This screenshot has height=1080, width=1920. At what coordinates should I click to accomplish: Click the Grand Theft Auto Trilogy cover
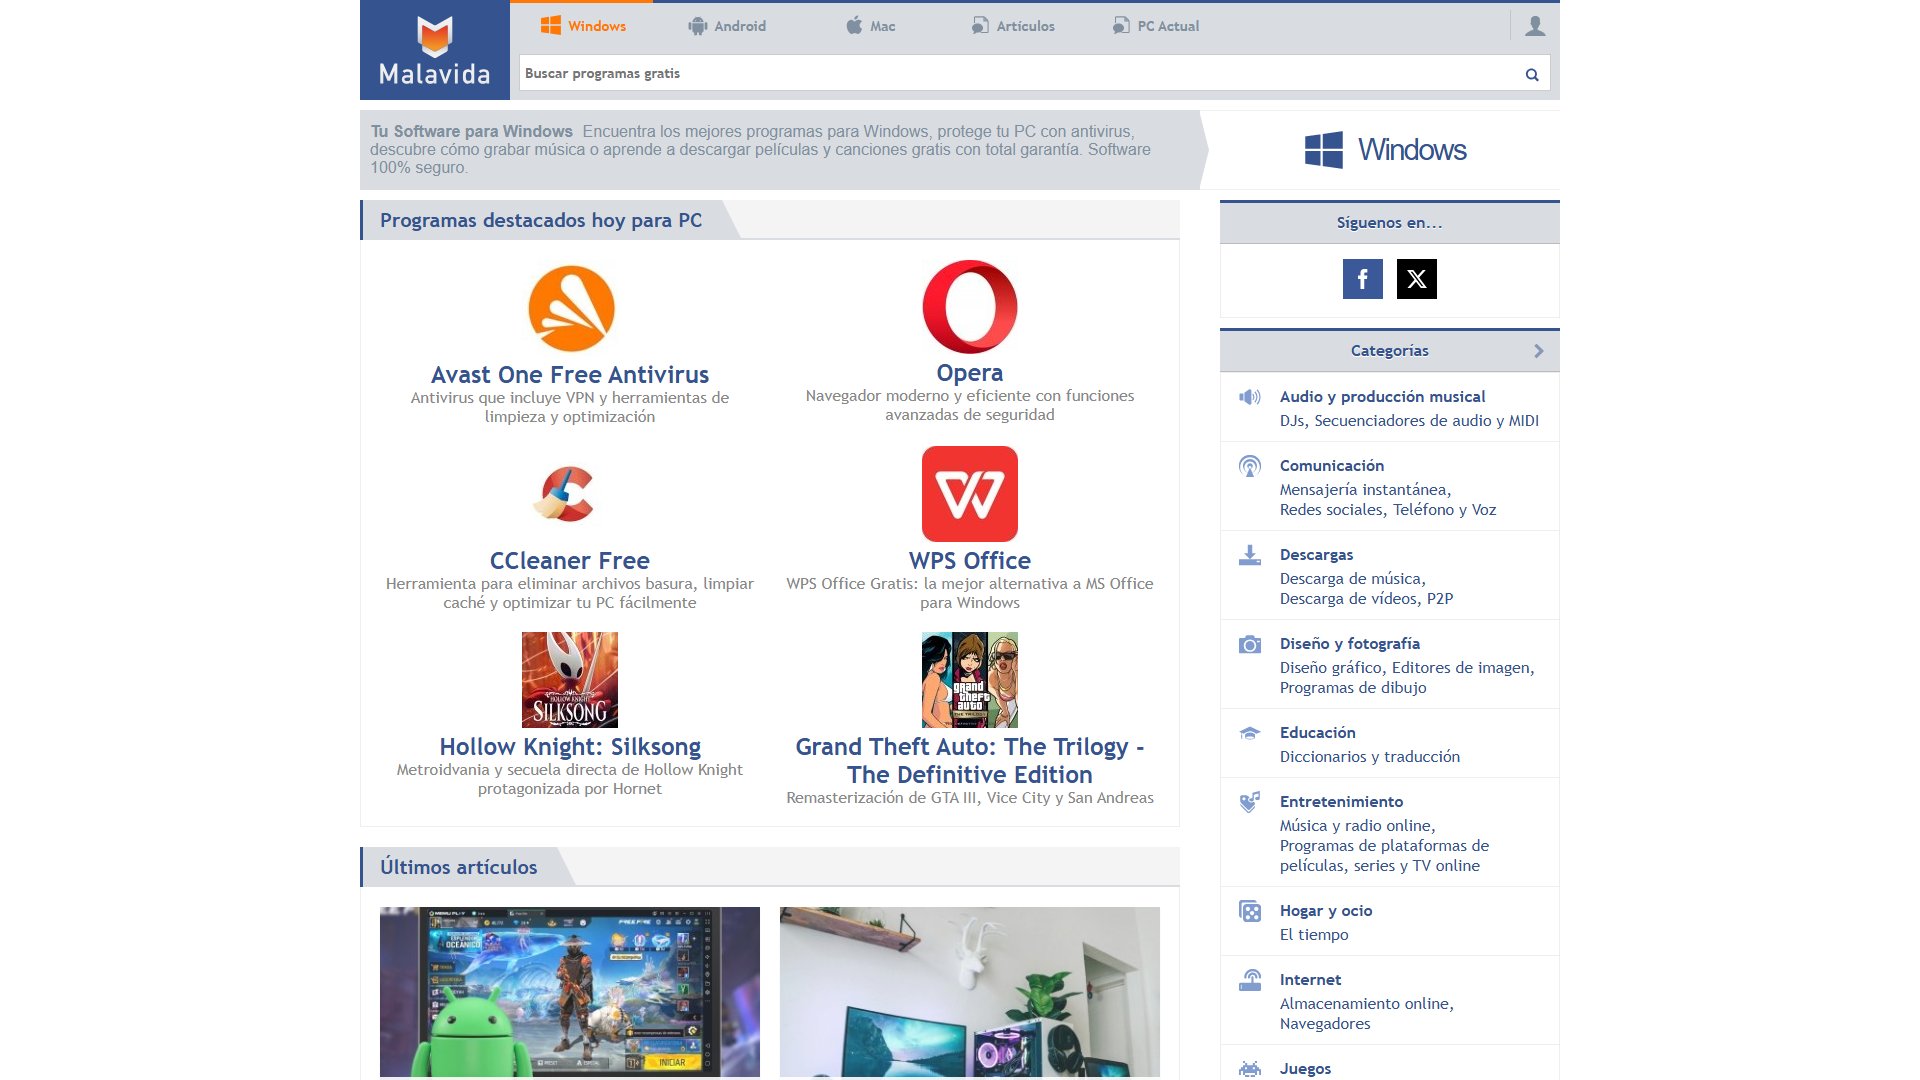tap(970, 680)
